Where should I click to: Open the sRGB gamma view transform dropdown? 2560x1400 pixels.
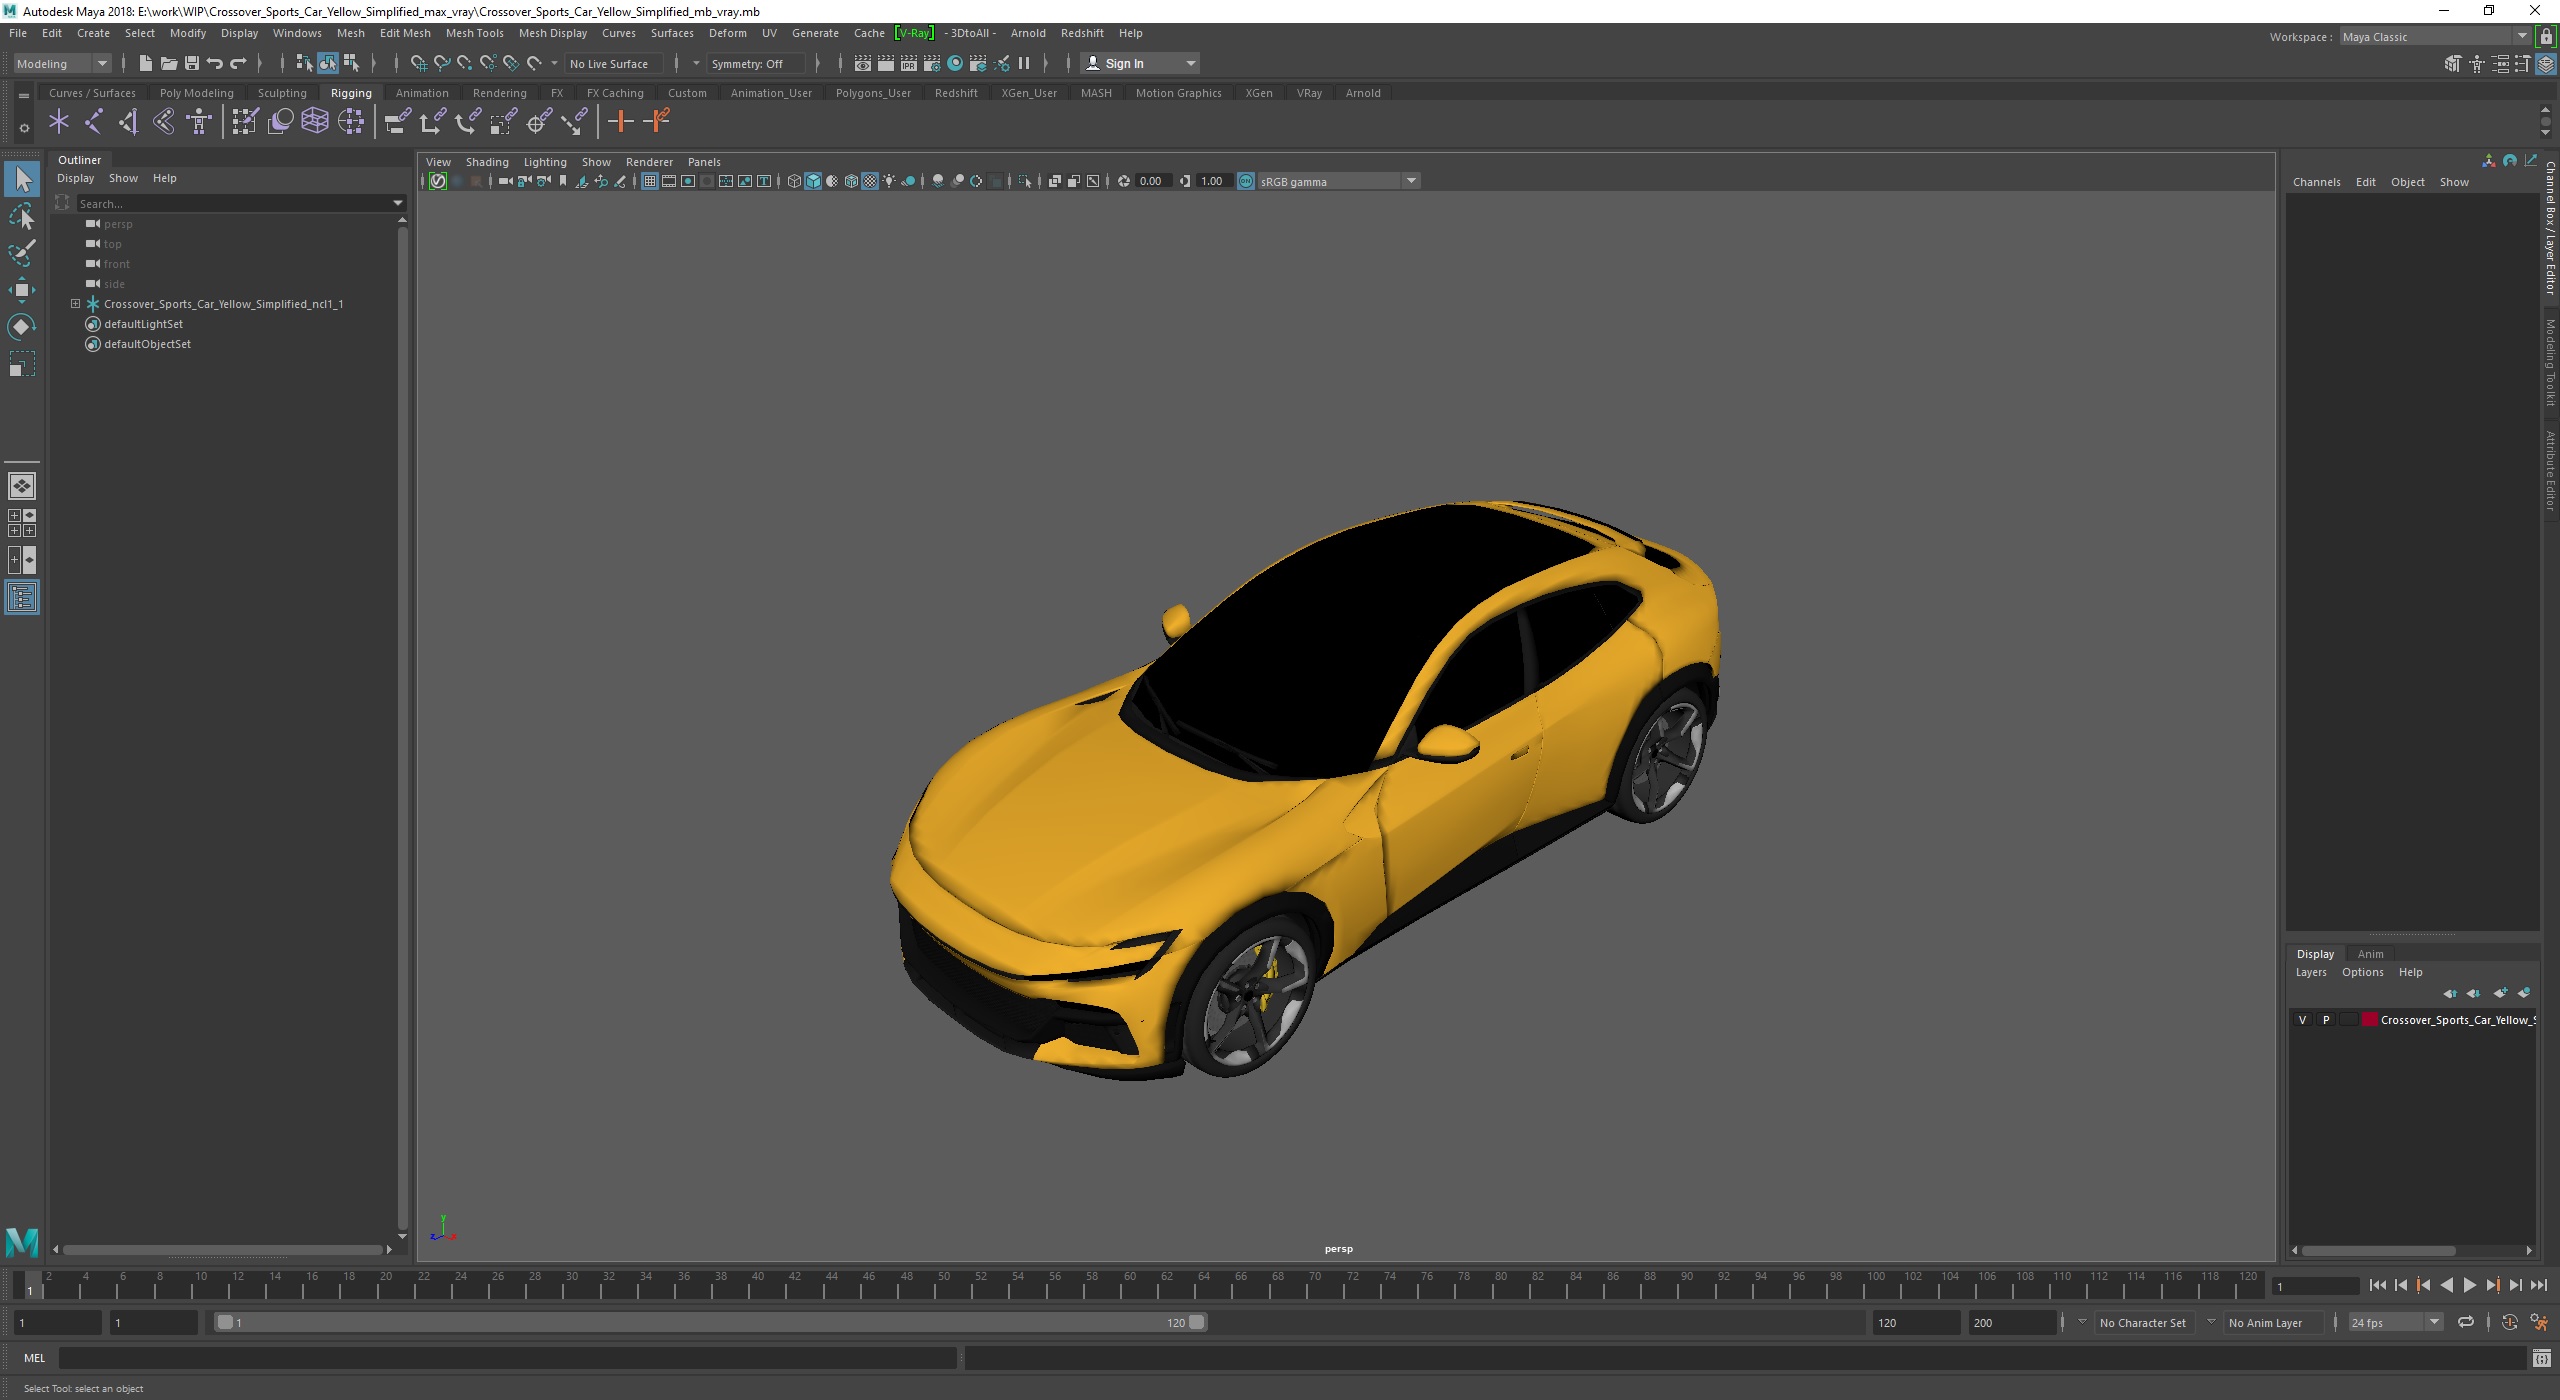tap(1338, 181)
